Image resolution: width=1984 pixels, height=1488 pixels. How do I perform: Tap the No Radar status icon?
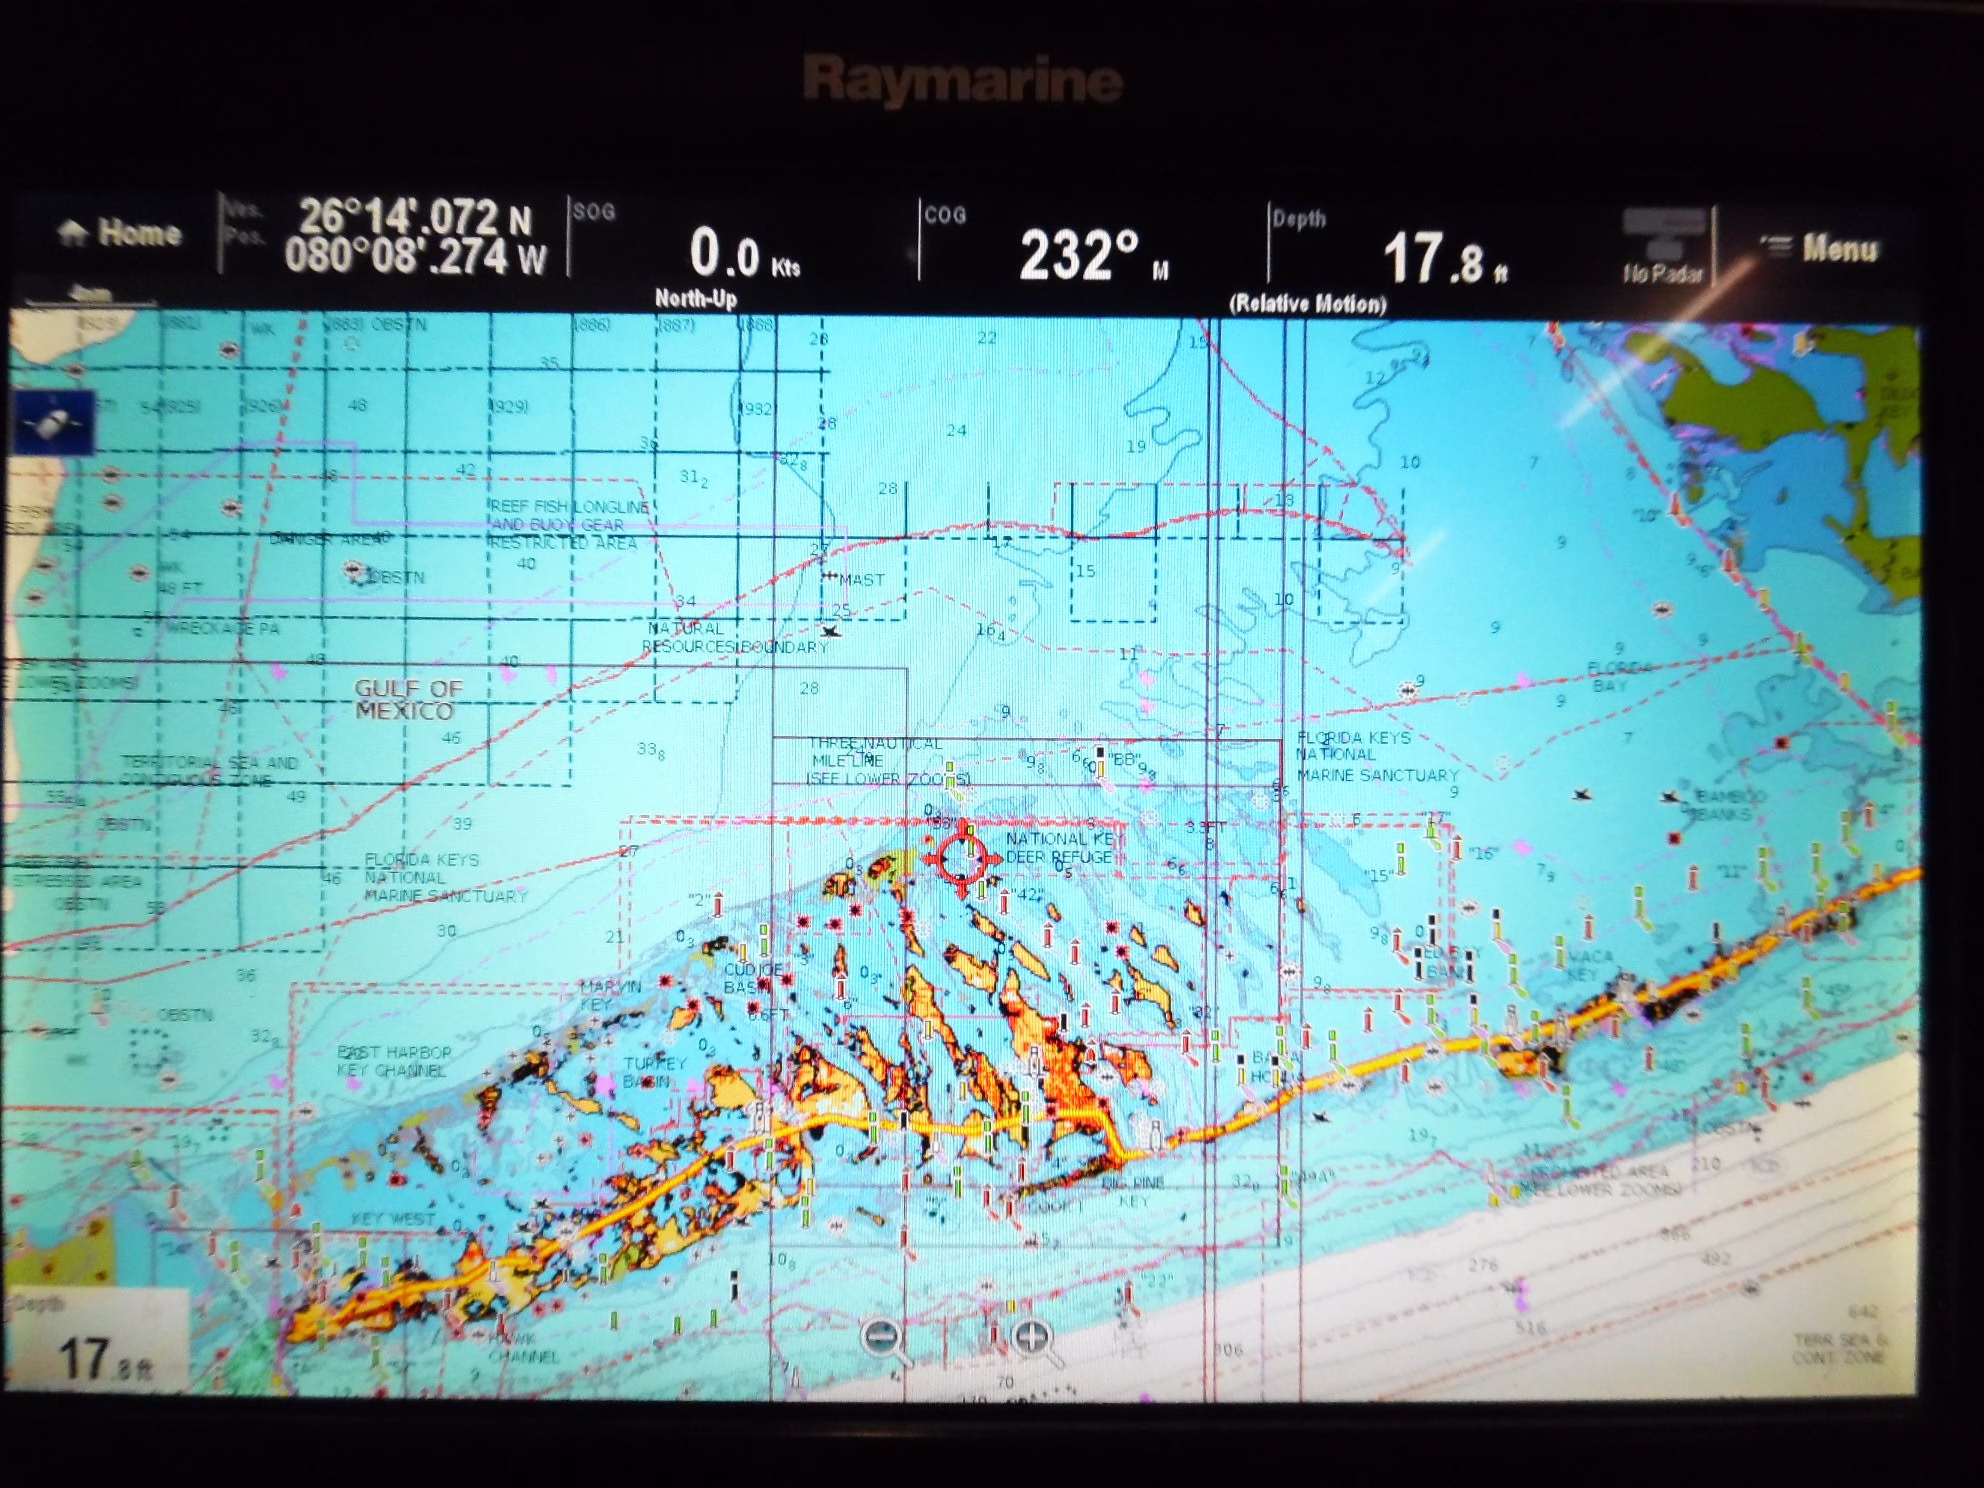[x=1664, y=246]
